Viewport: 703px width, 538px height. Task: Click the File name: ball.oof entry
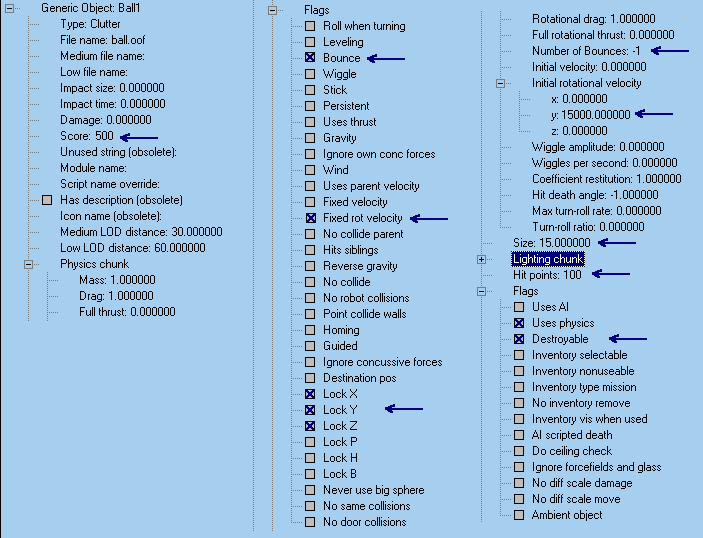point(100,40)
